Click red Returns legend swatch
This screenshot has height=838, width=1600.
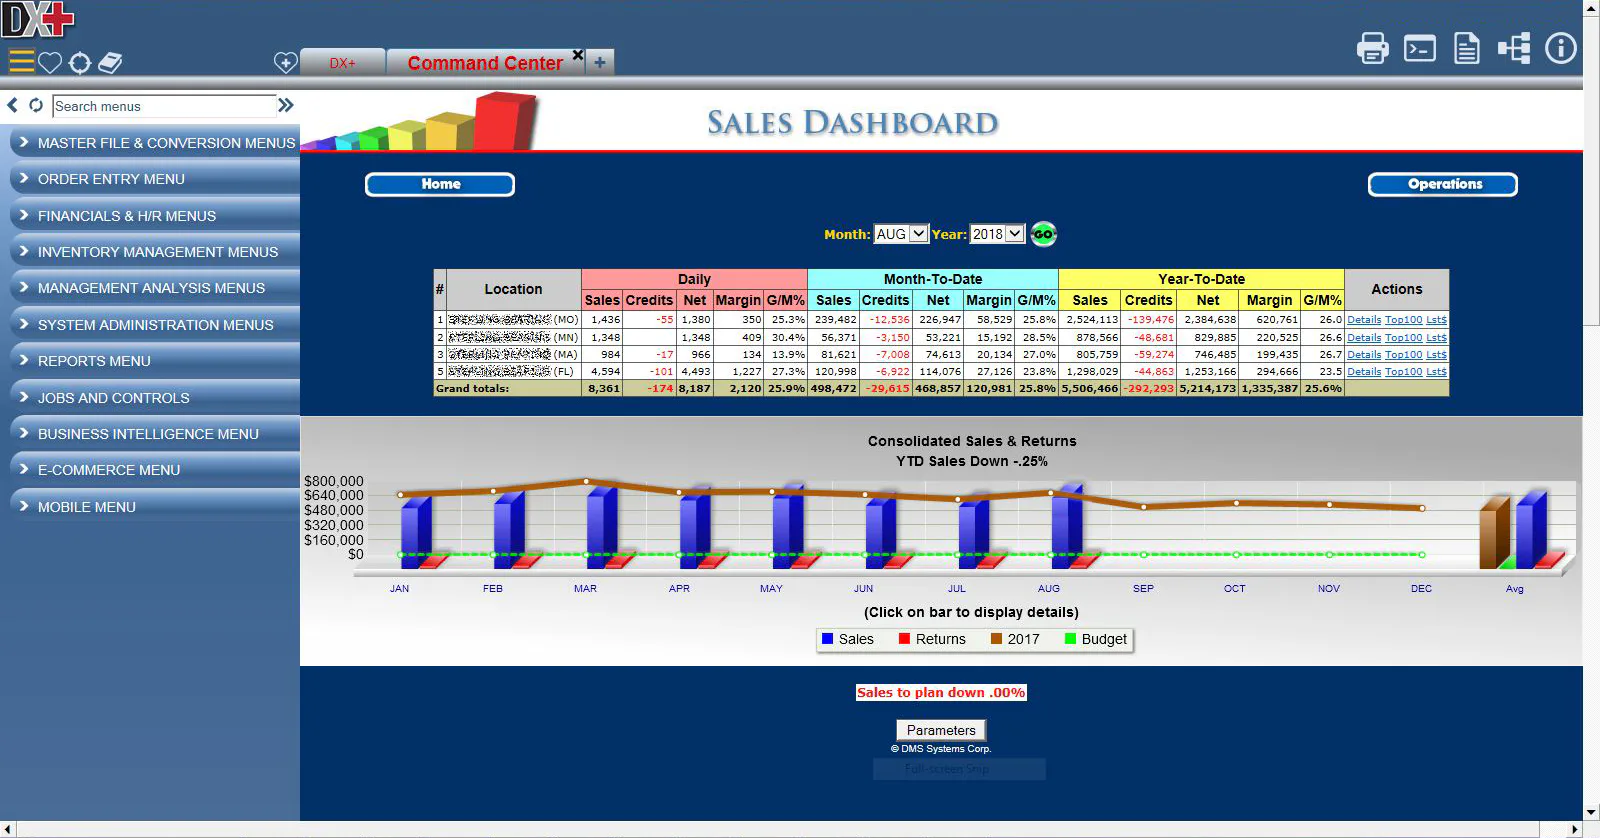pos(904,639)
